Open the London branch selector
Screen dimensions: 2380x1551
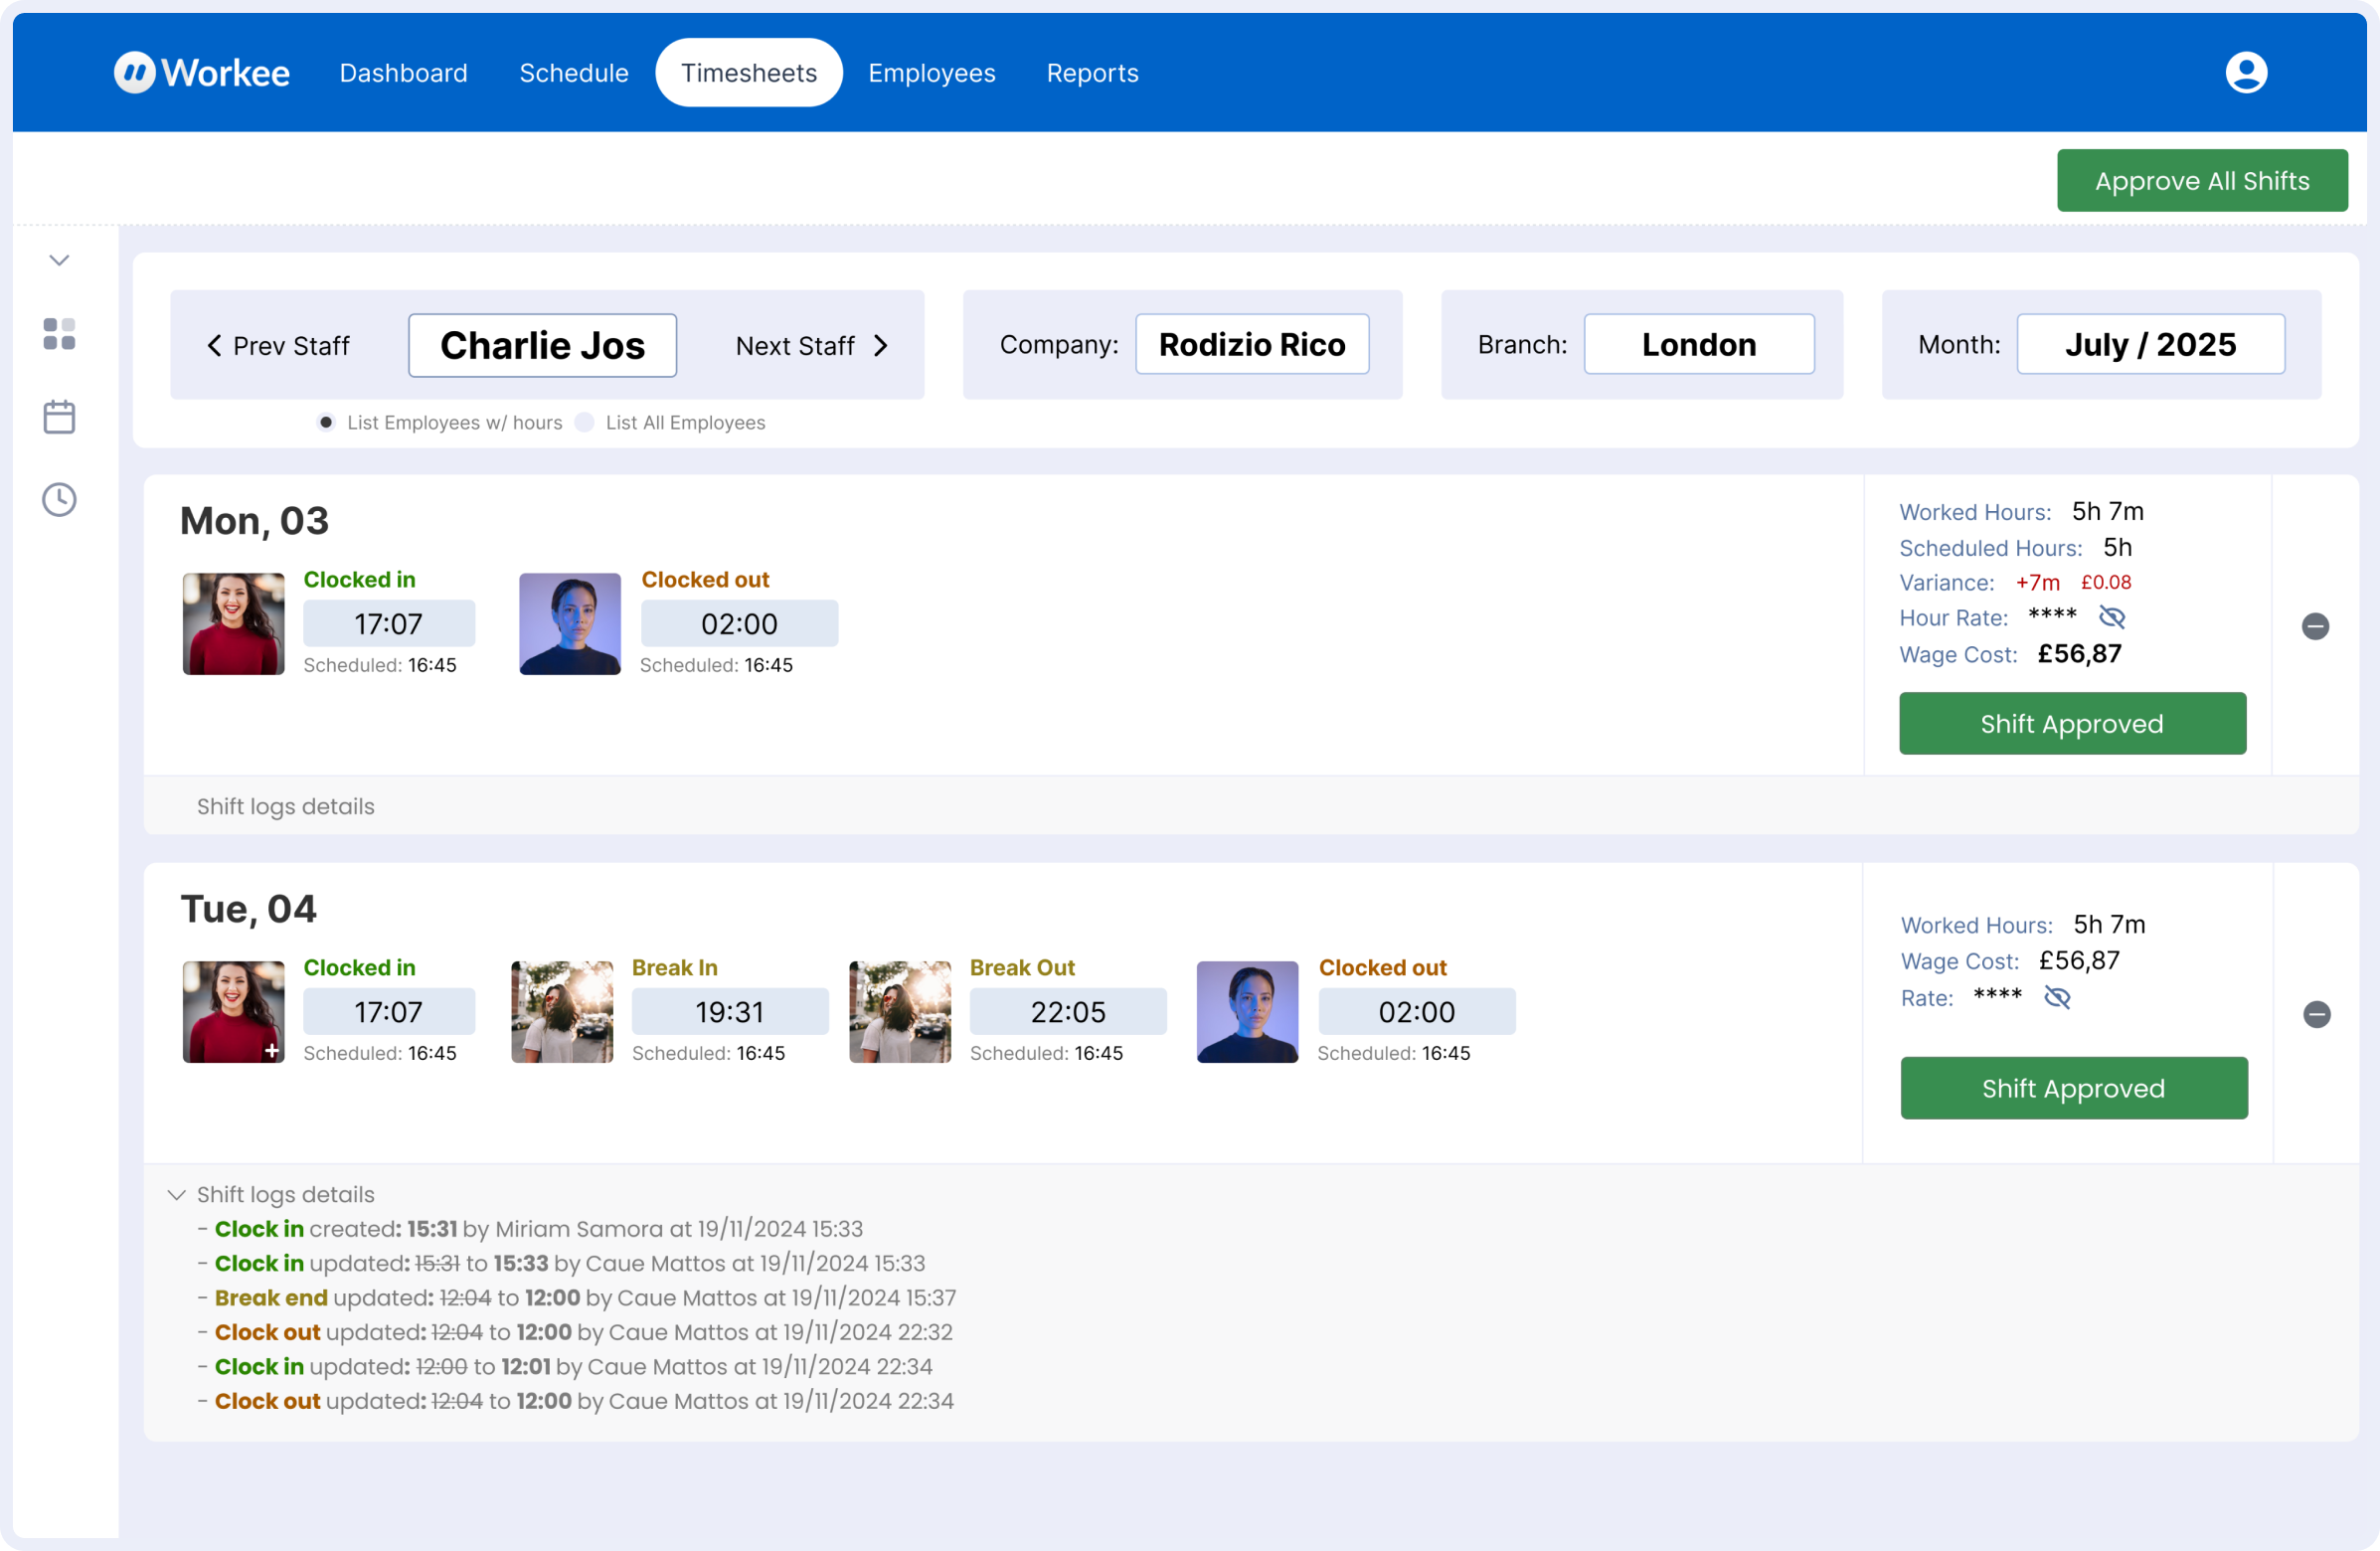tap(1698, 345)
